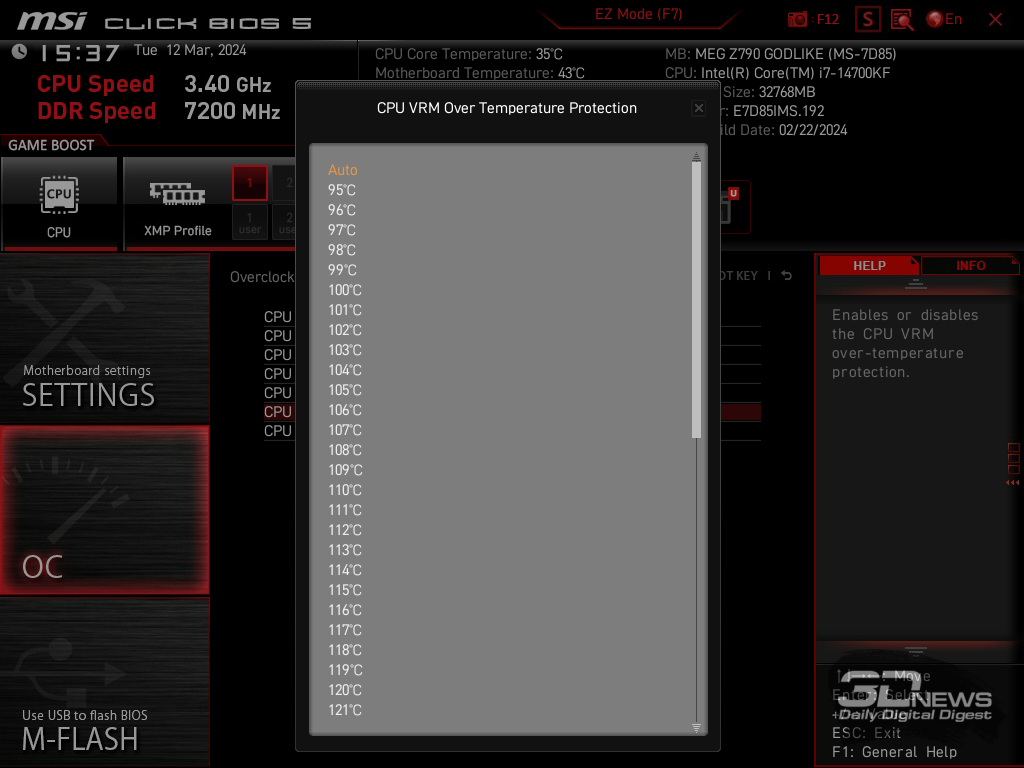
Task: Open the SETTINGS motherboard settings section
Action: click(104, 338)
